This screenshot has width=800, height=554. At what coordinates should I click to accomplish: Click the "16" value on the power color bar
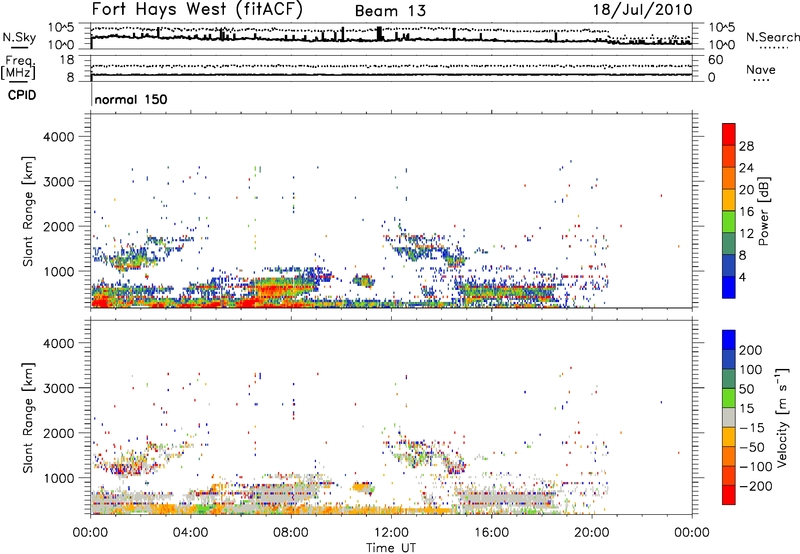(x=746, y=212)
